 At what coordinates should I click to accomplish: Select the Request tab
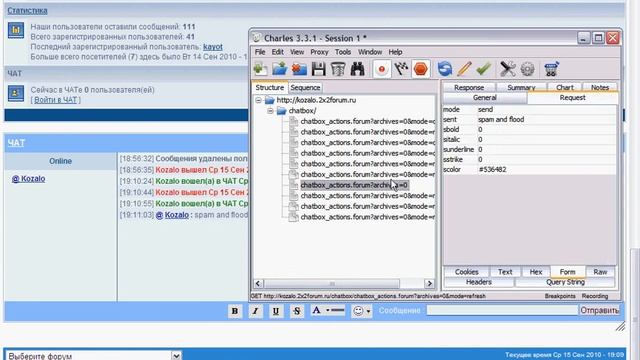coord(572,98)
